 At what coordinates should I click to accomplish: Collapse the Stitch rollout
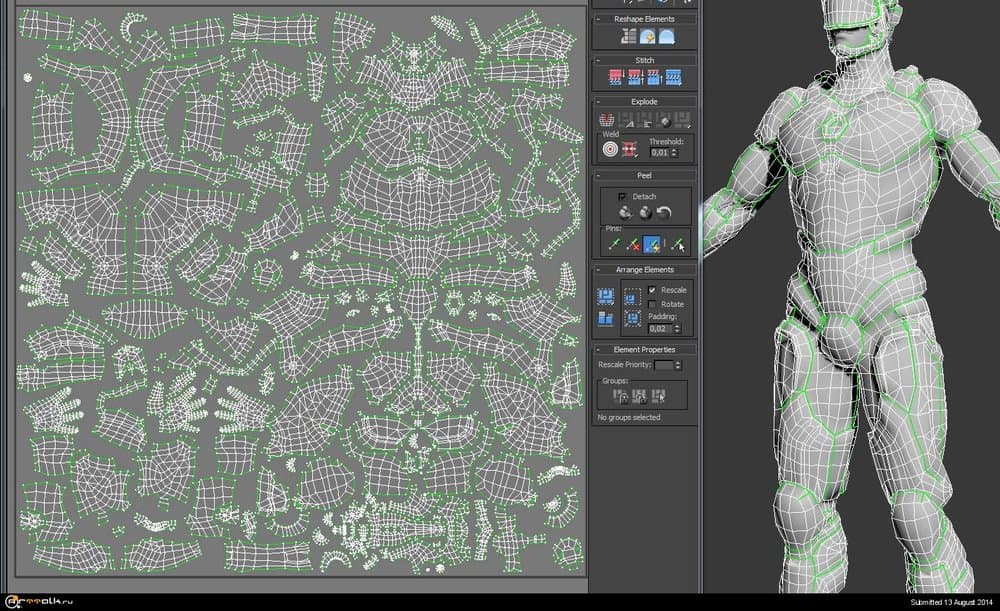point(644,60)
